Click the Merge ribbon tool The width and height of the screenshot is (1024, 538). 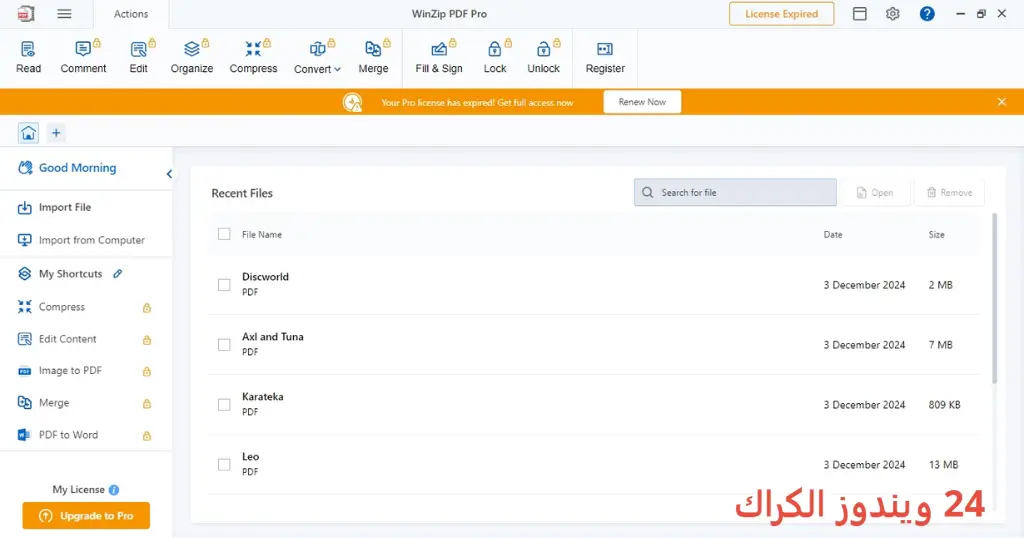click(373, 57)
